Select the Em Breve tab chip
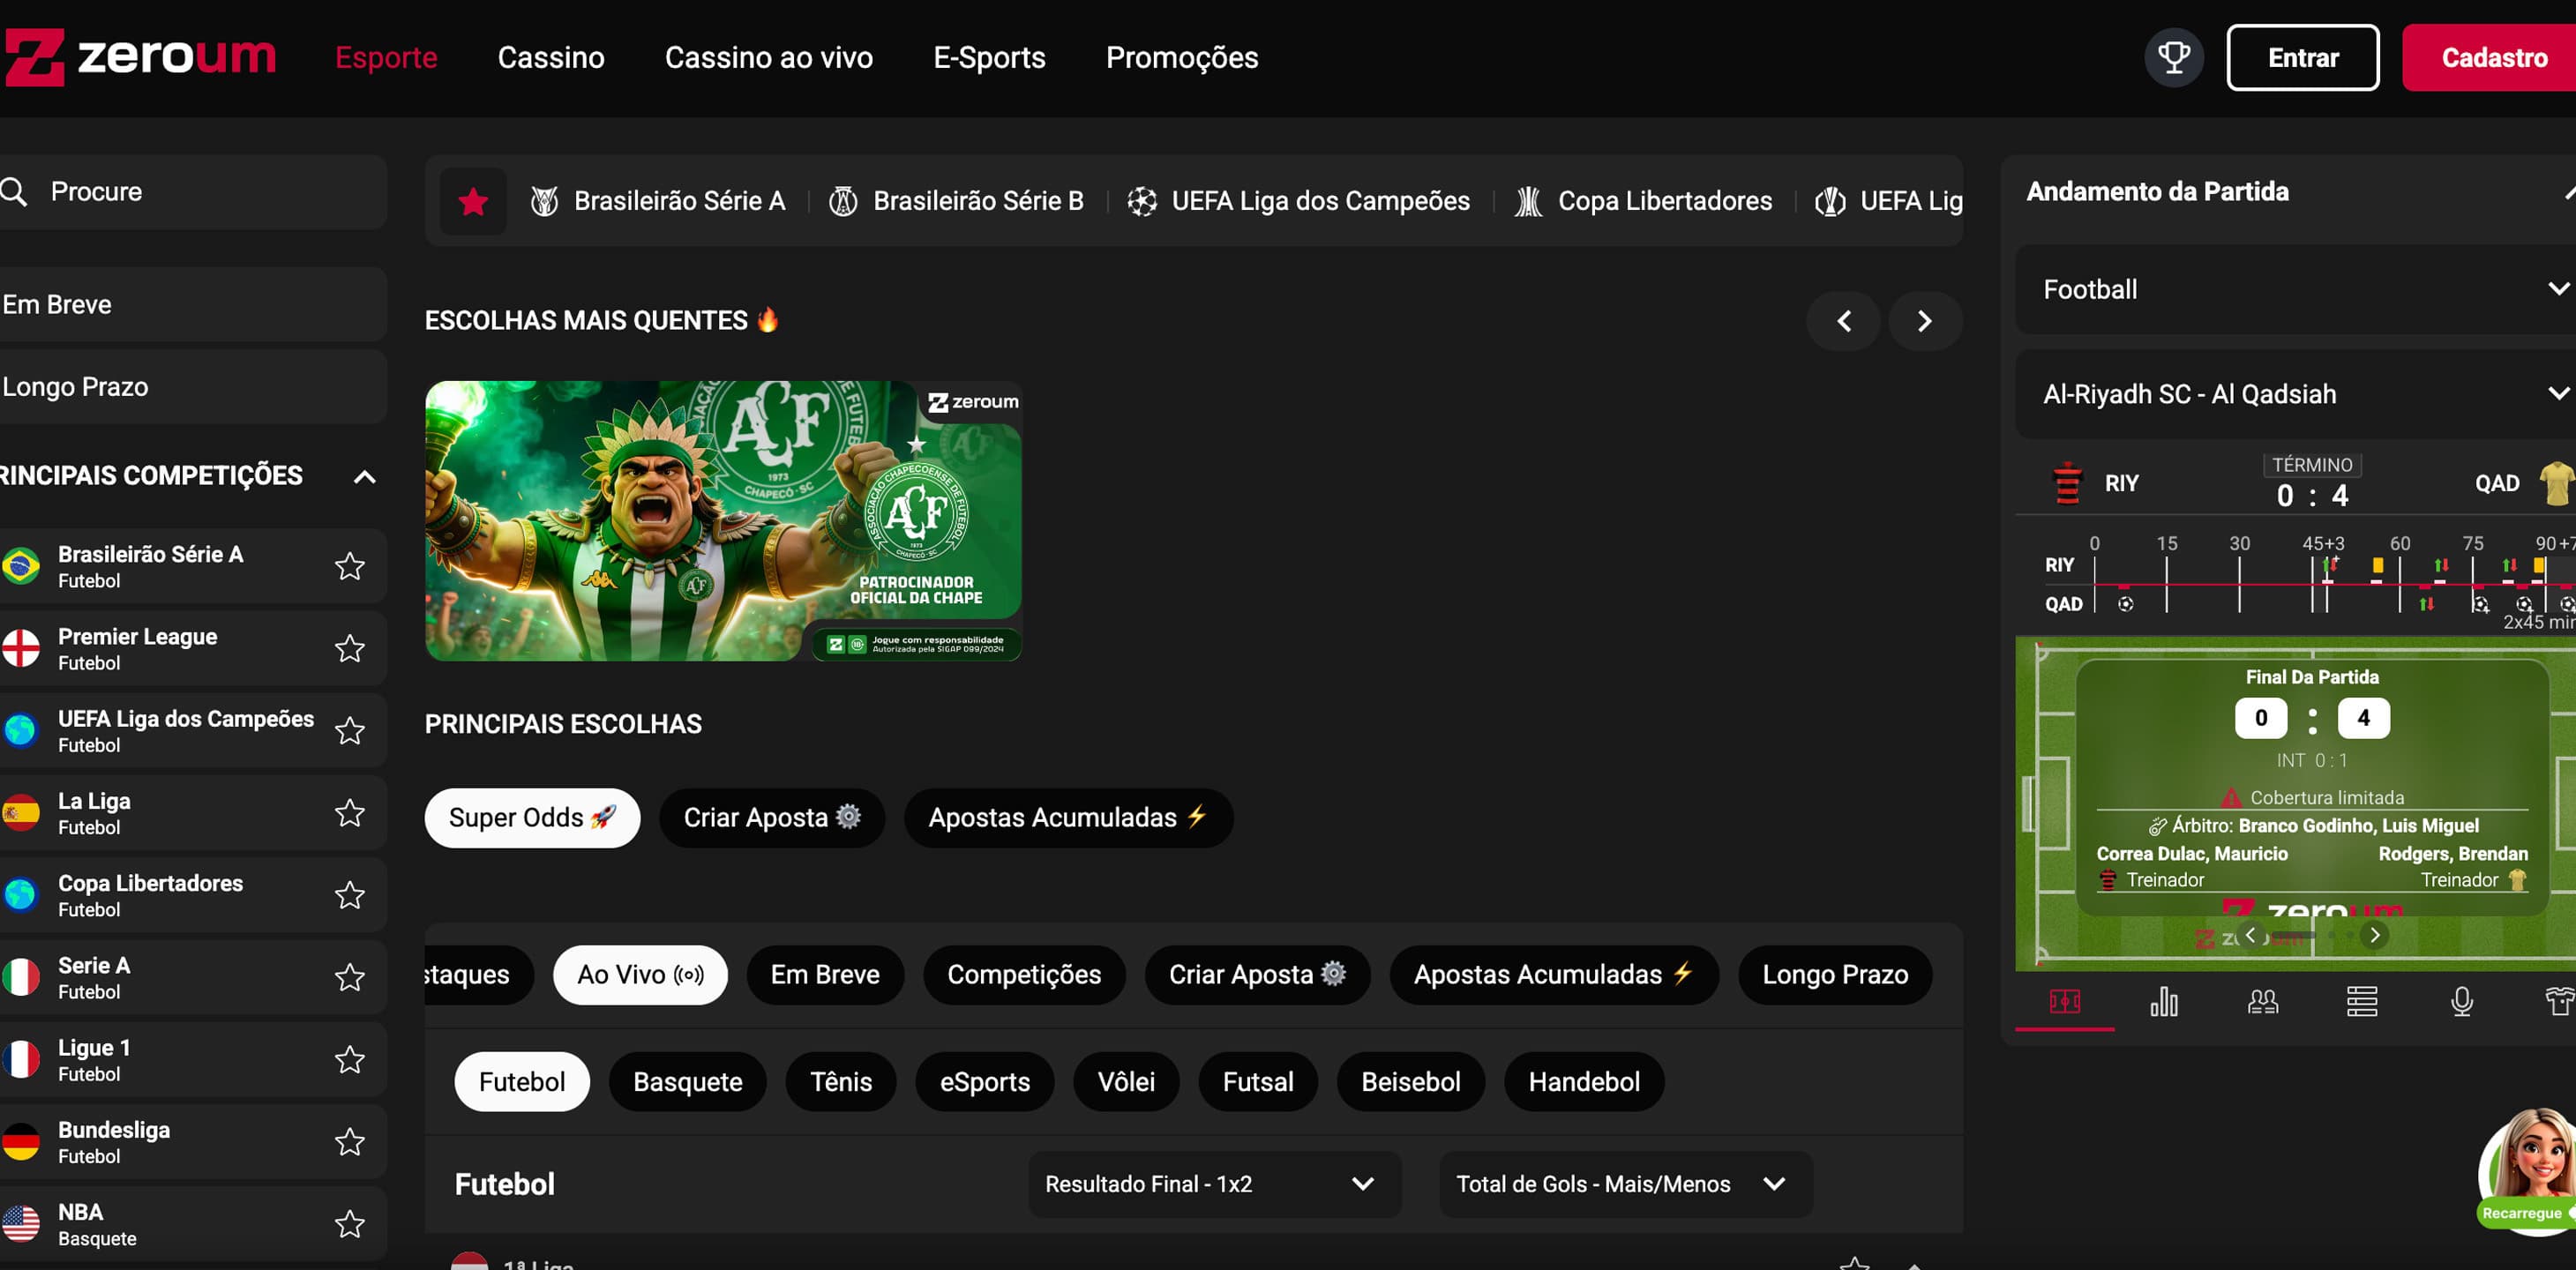2576x1270 pixels. point(825,975)
